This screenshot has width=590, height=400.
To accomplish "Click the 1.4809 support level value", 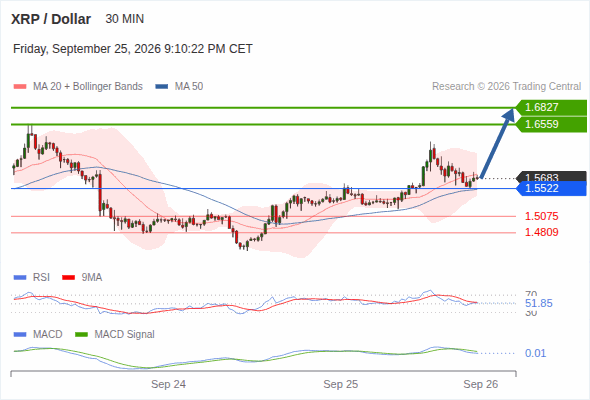I will pos(541,232).
